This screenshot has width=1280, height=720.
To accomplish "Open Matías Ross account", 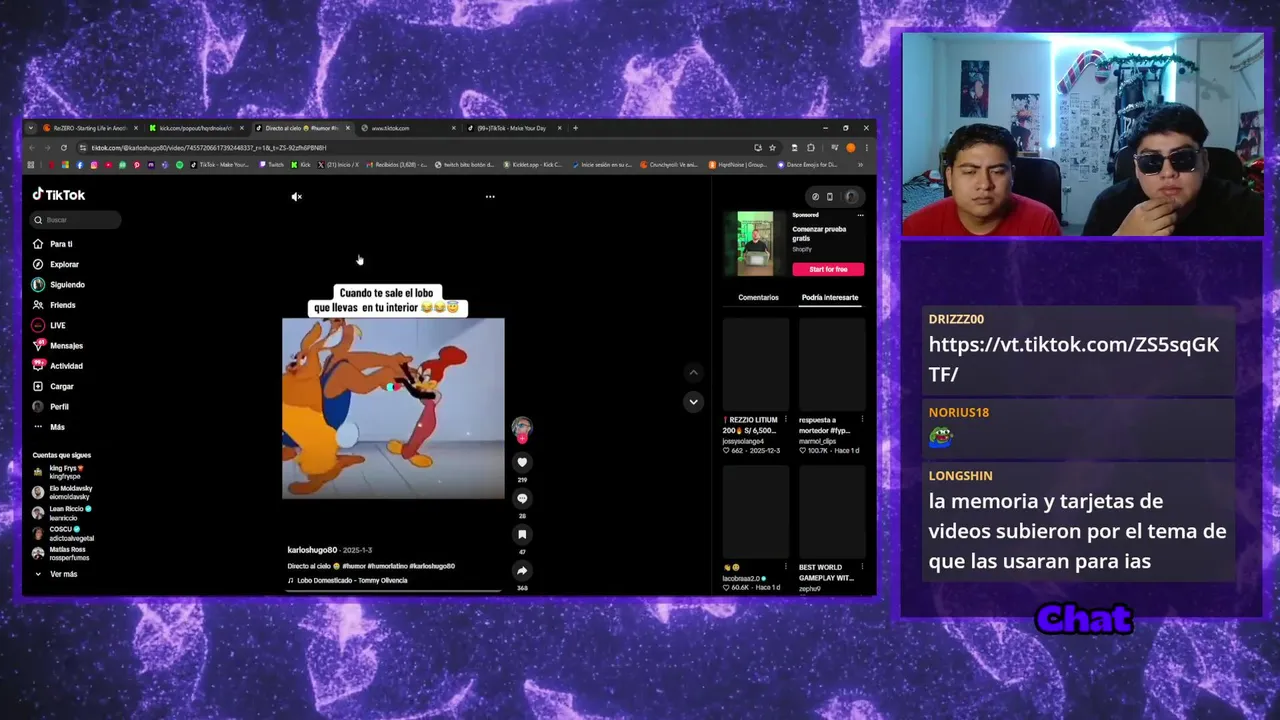I will pyautogui.click(x=60, y=553).
